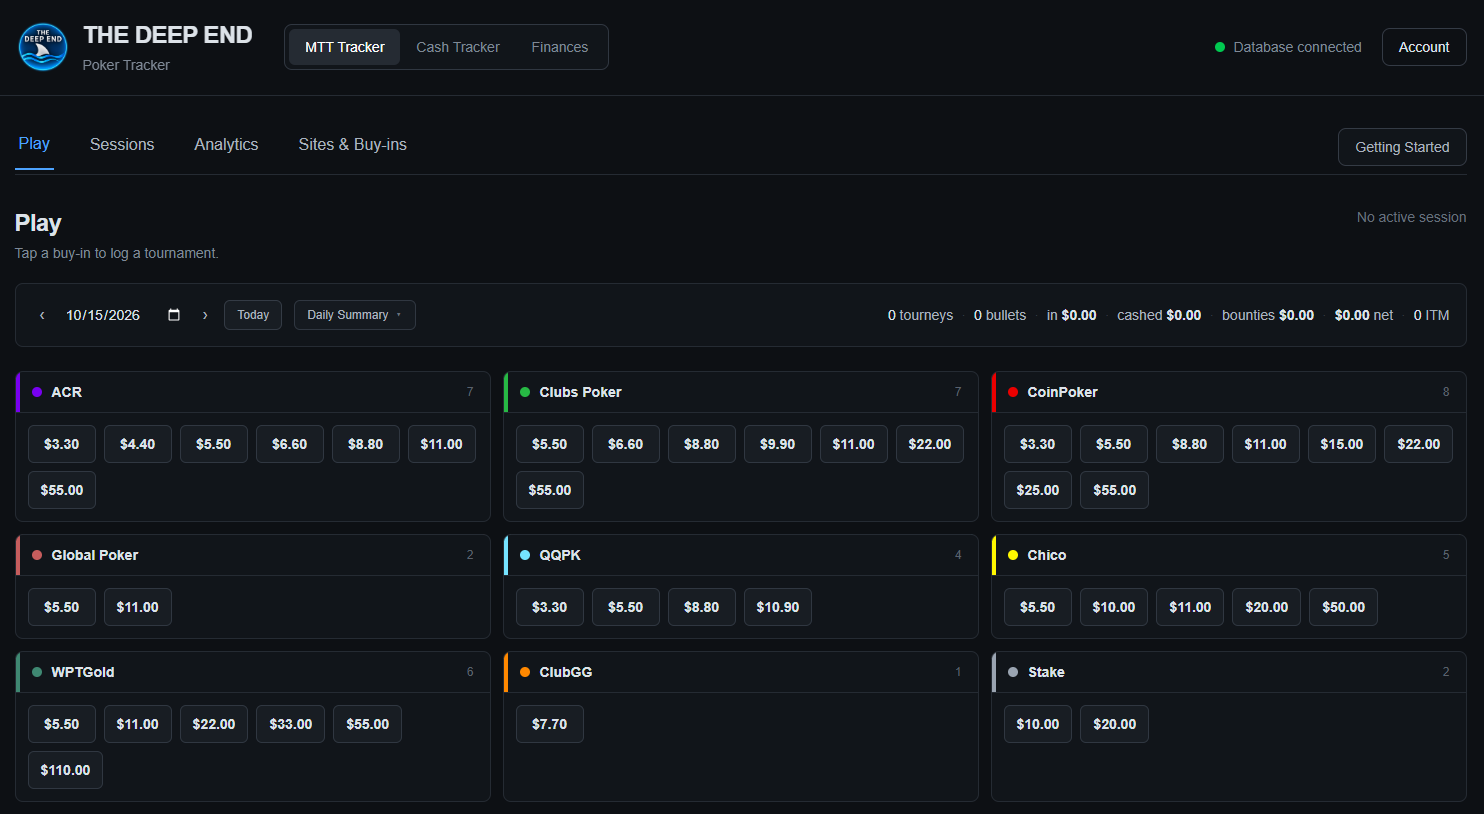This screenshot has height=814, width=1484.
Task: Click the date input field 10/15/2026
Action: [x=124, y=315]
